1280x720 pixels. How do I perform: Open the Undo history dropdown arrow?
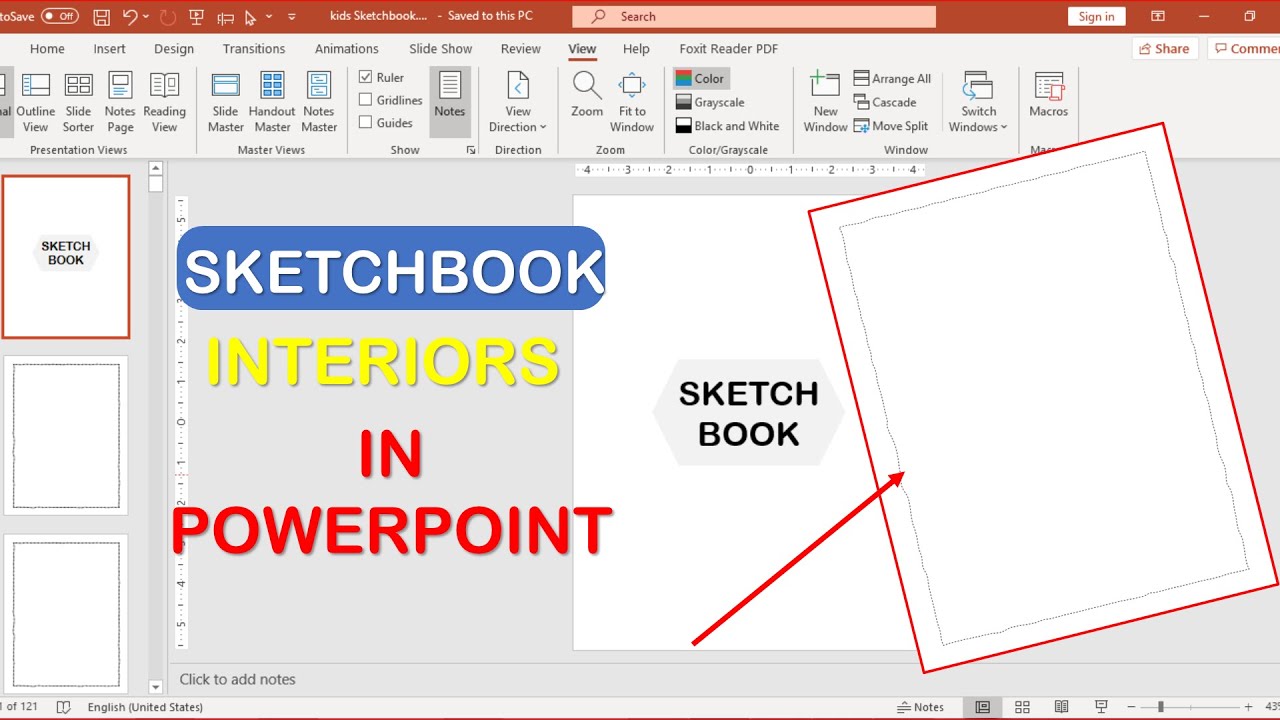coord(147,17)
